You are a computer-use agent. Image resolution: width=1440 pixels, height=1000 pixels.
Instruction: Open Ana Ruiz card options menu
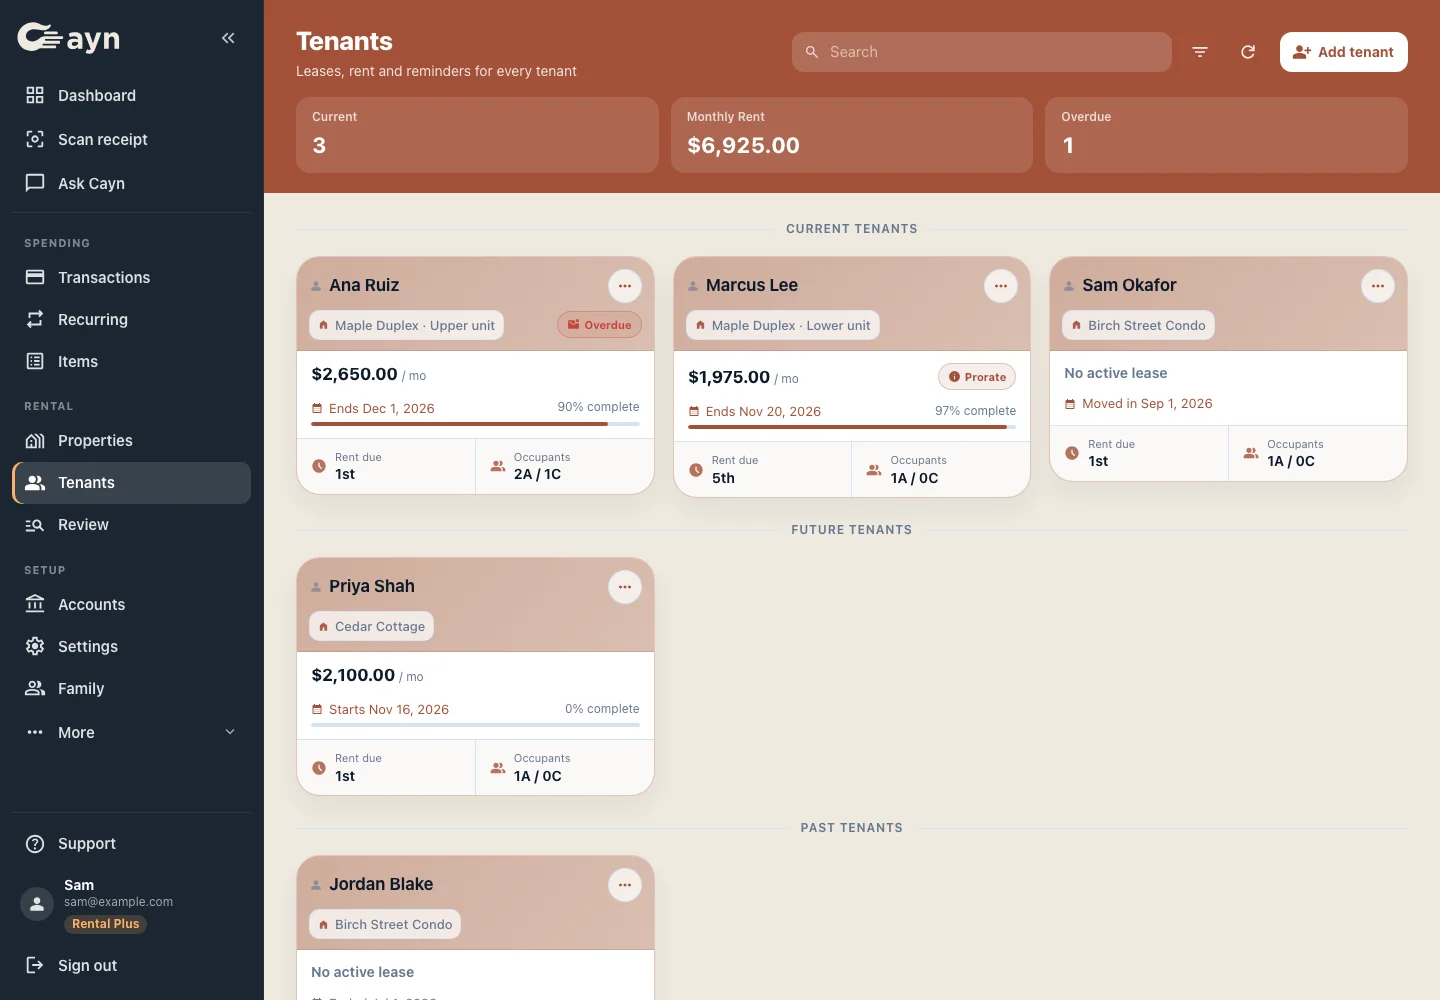point(625,286)
